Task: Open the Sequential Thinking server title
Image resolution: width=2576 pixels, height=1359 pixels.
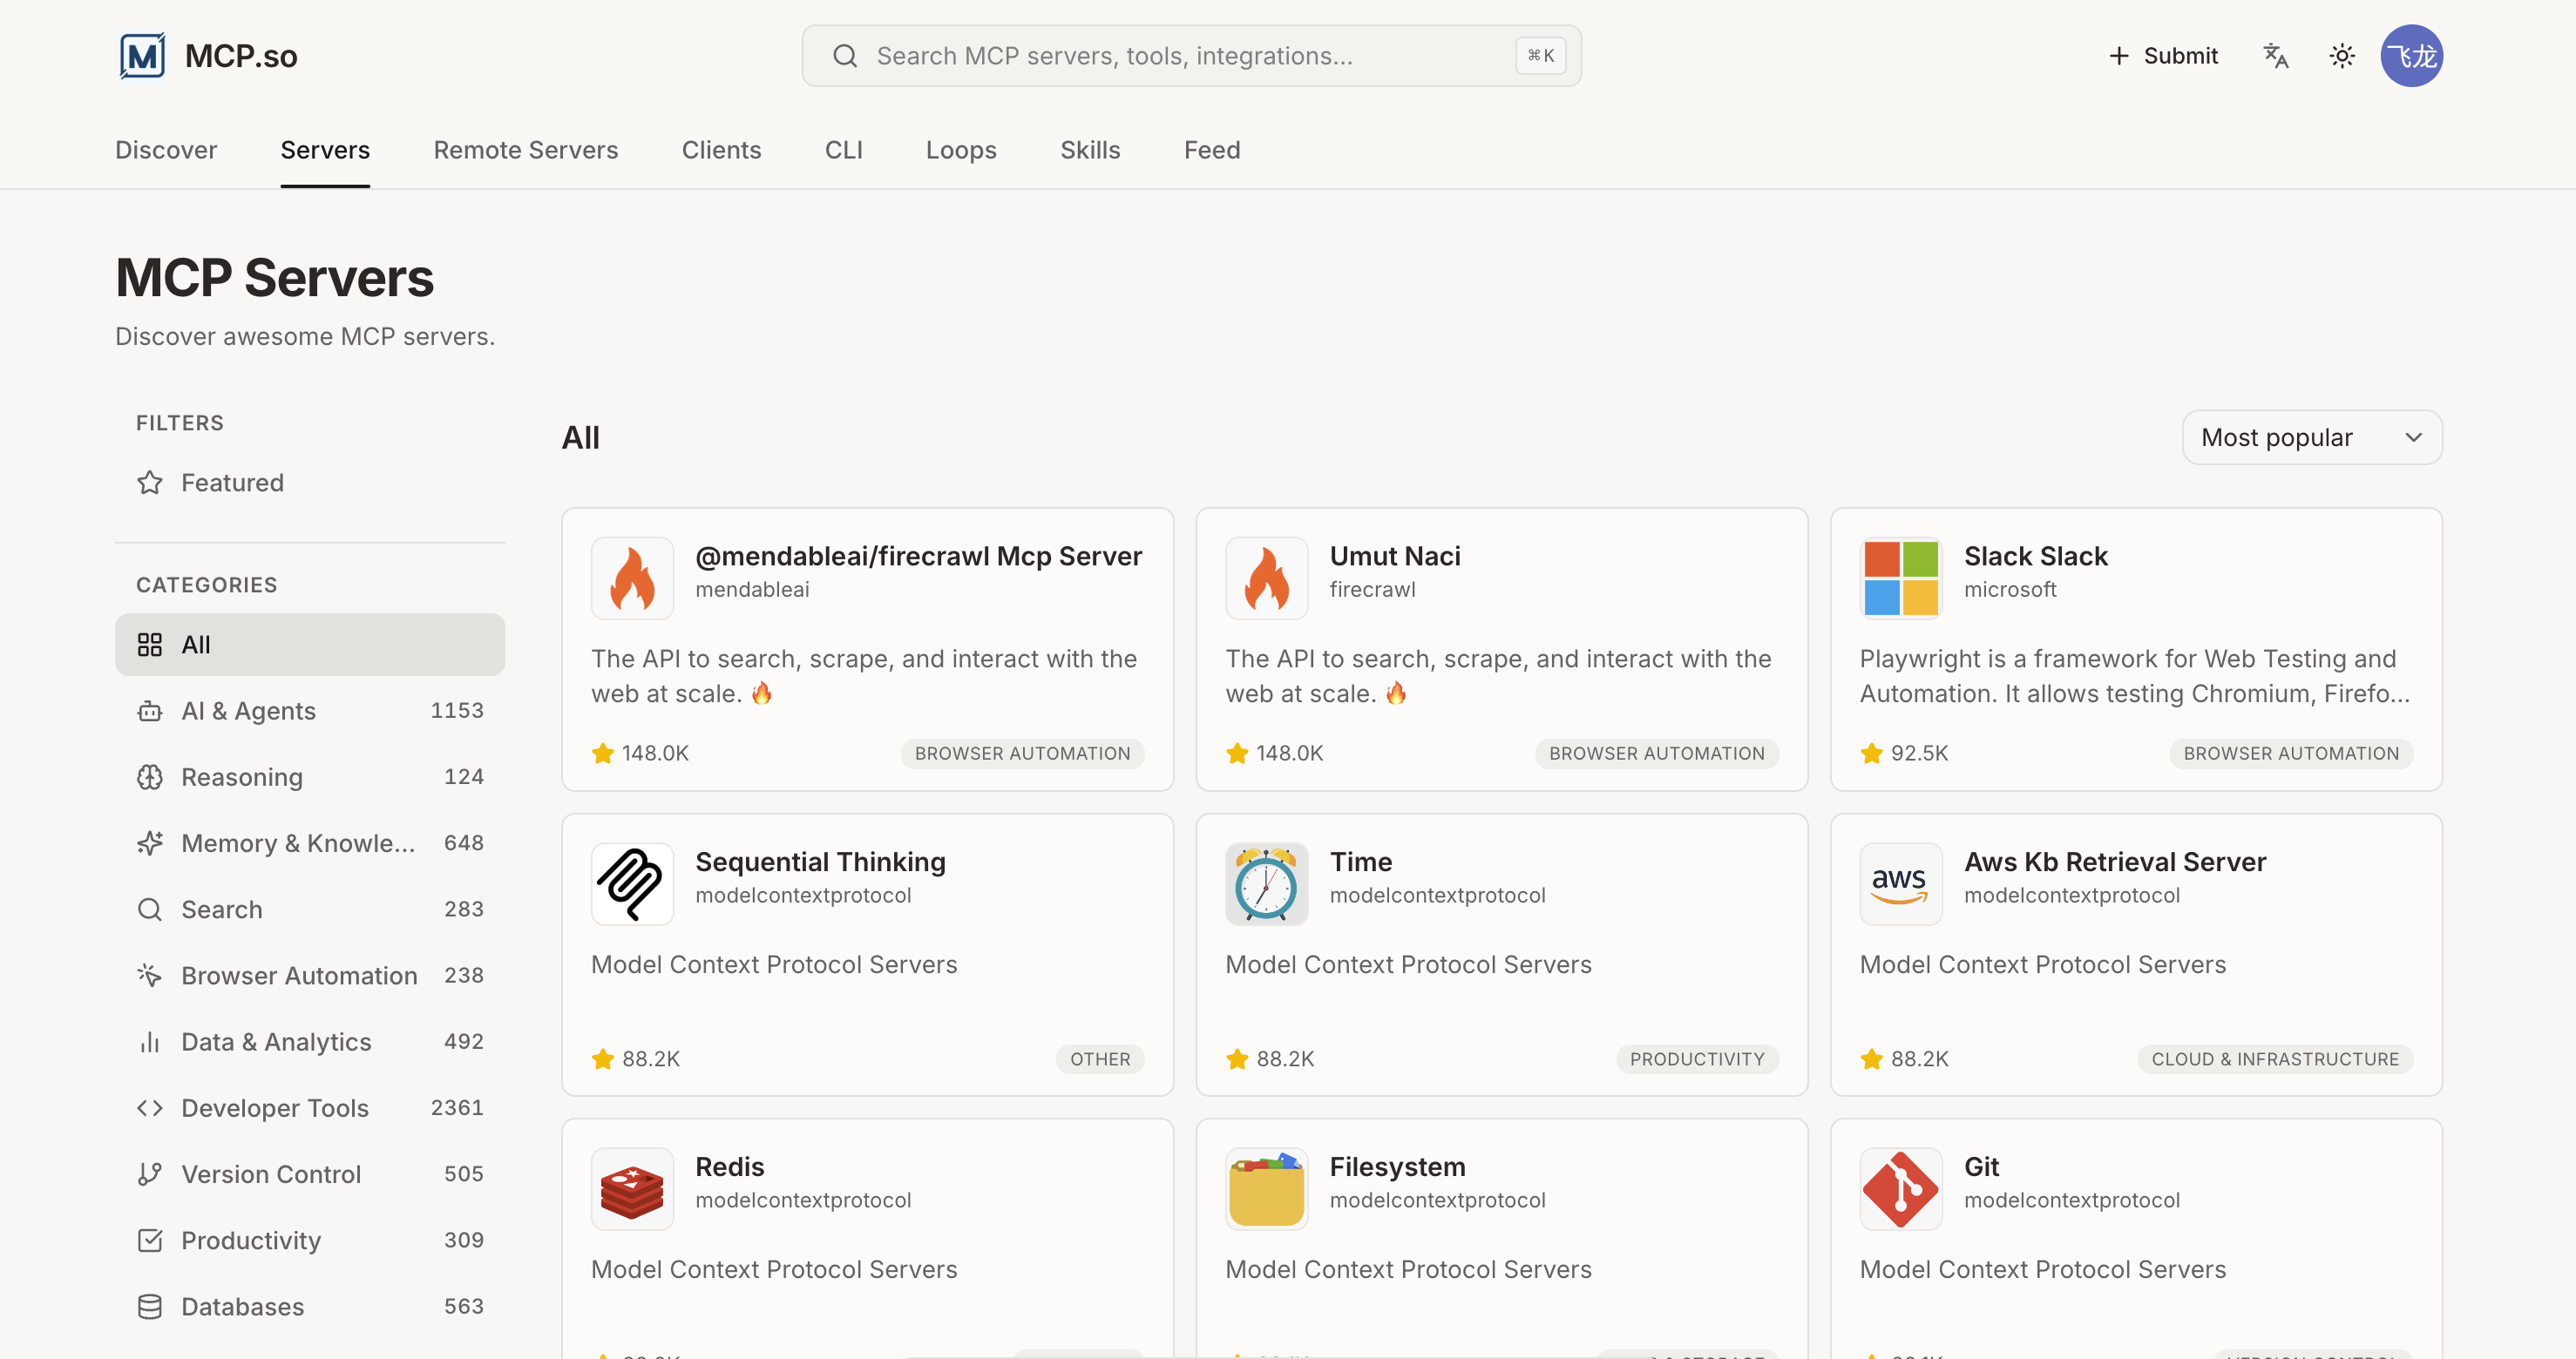Action: click(x=820, y=862)
